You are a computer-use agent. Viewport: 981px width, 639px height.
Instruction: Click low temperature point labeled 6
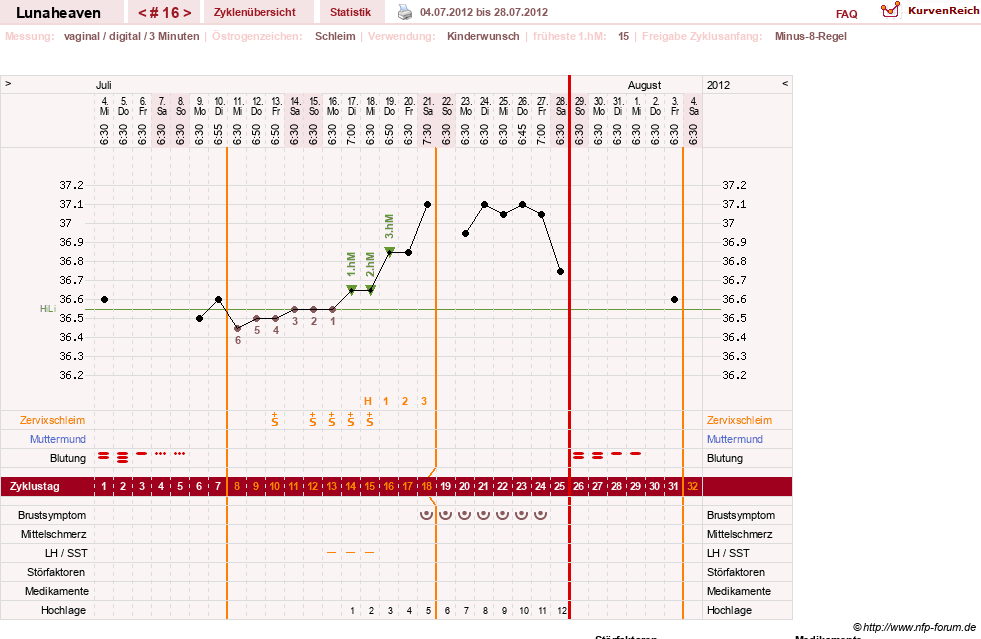pos(237,329)
